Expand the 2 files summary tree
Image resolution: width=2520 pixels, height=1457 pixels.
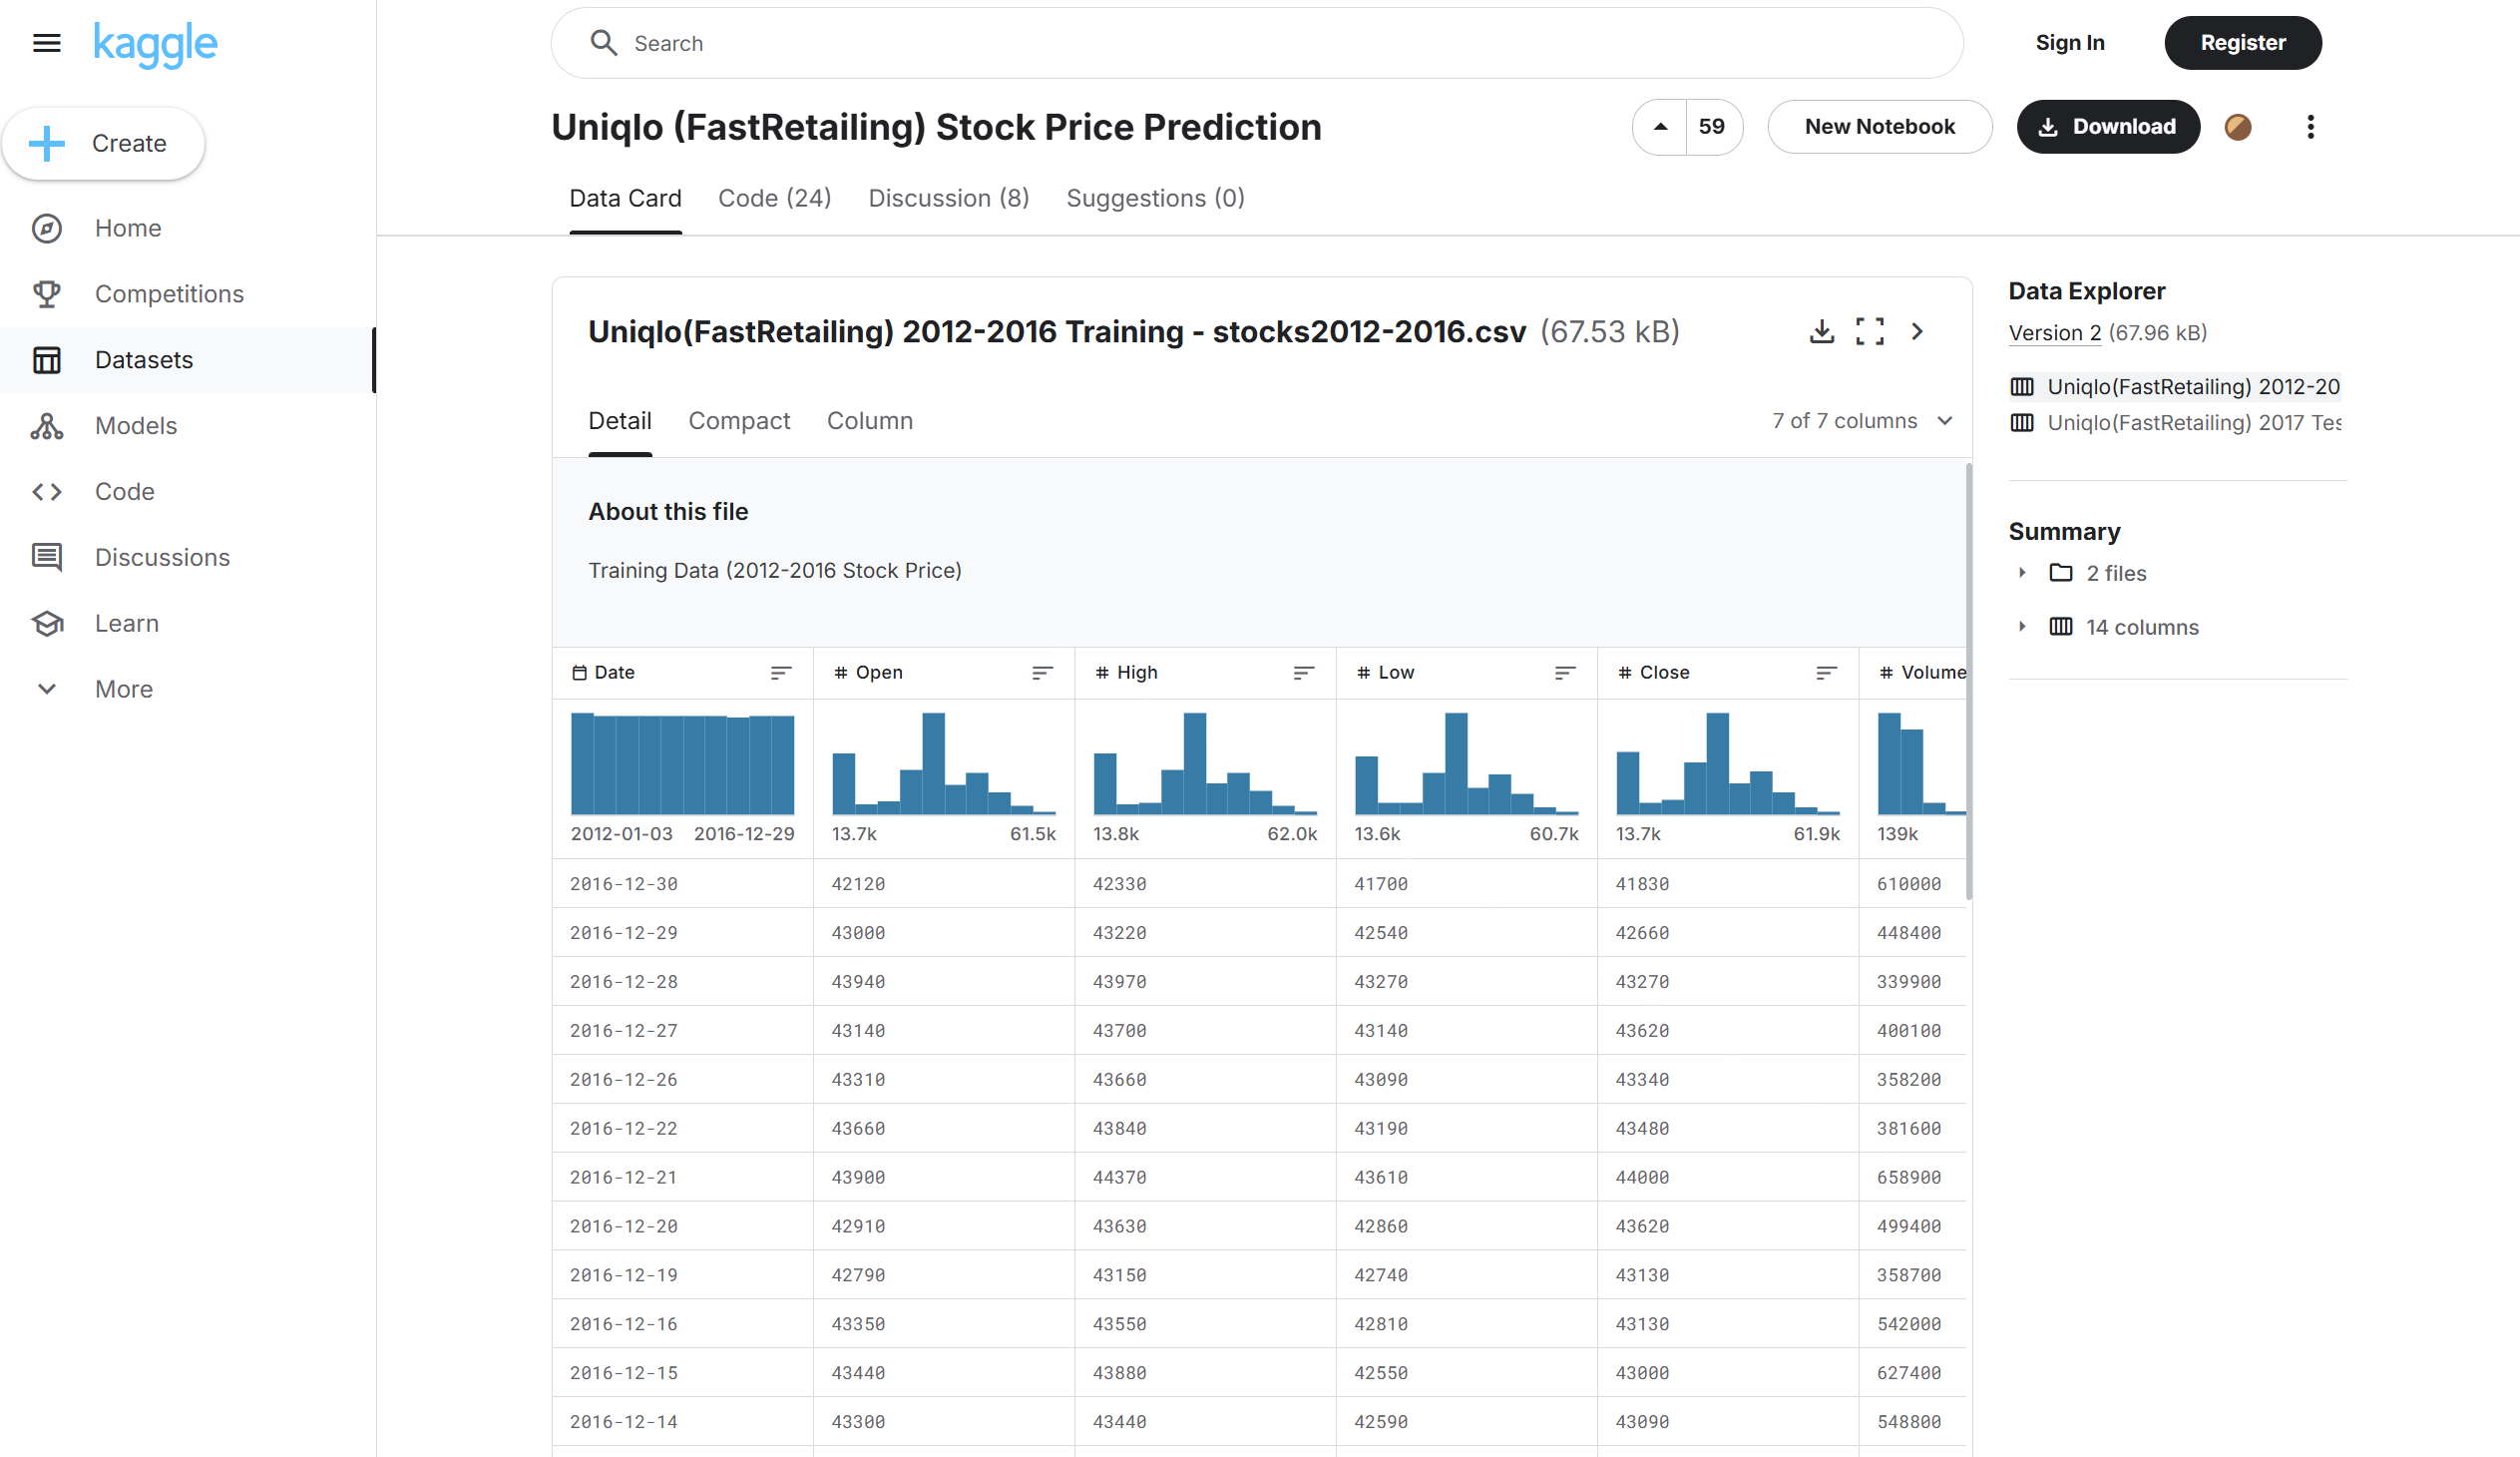(2022, 573)
